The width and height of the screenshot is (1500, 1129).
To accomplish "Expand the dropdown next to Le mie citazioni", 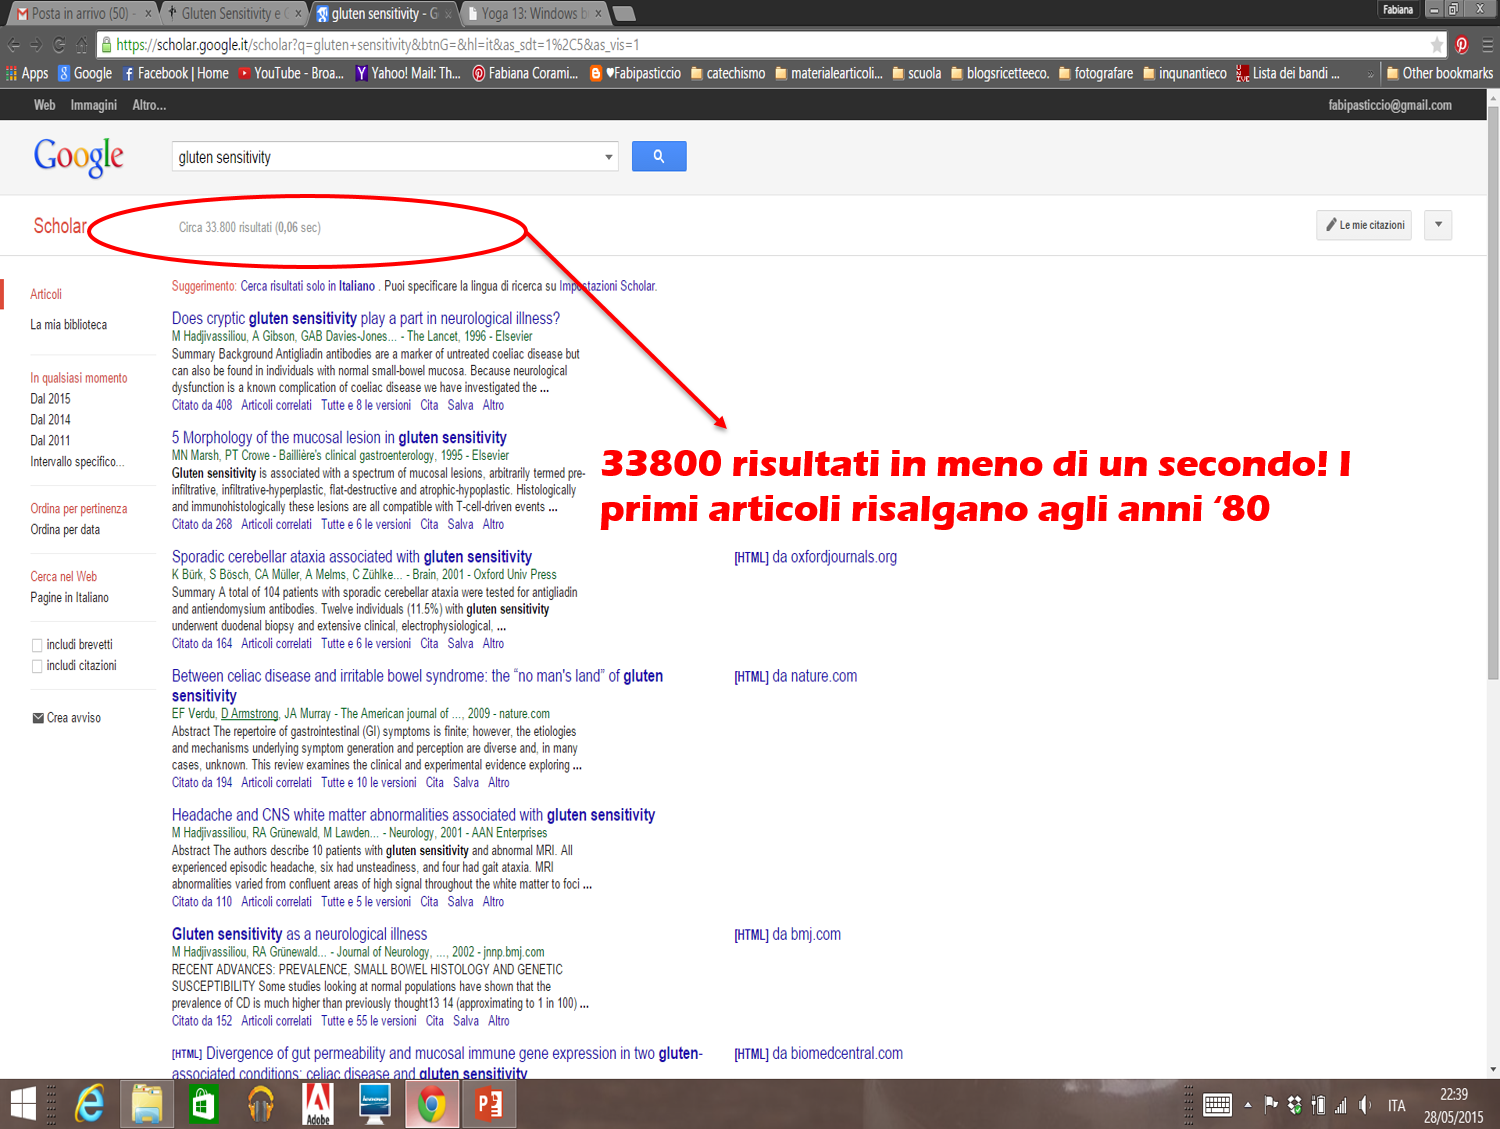I will point(1438,225).
